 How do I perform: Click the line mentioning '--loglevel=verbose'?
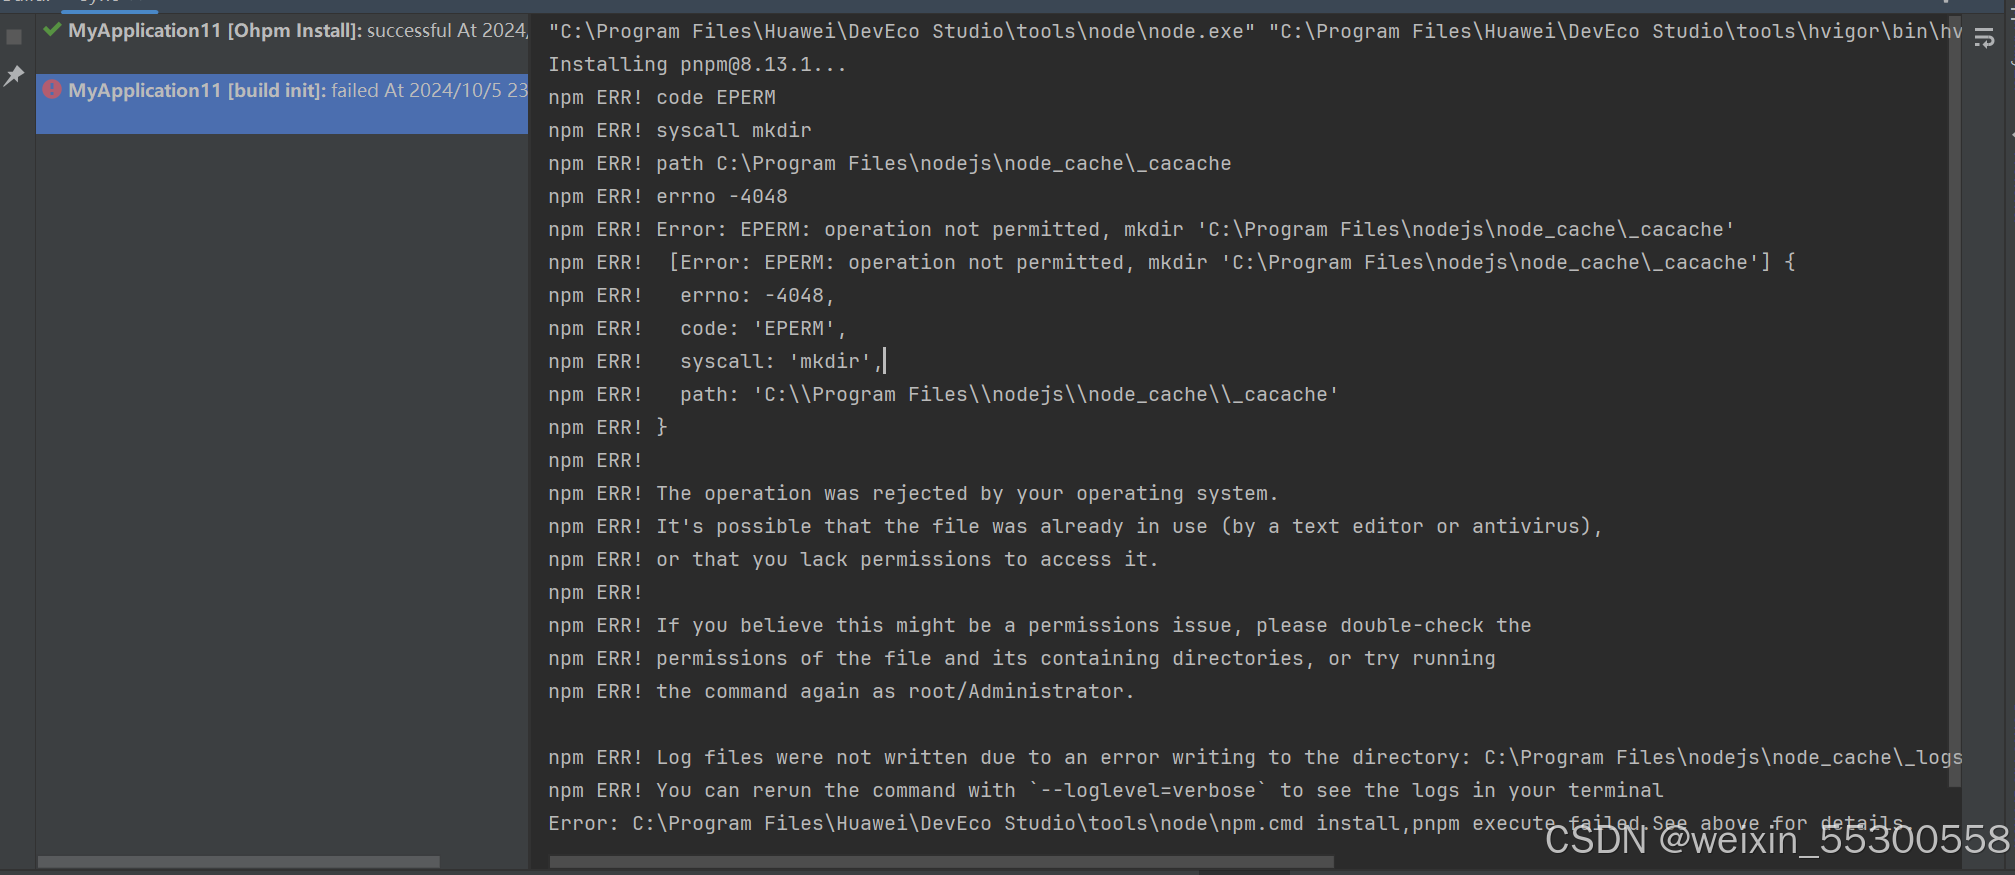click(x=1105, y=791)
